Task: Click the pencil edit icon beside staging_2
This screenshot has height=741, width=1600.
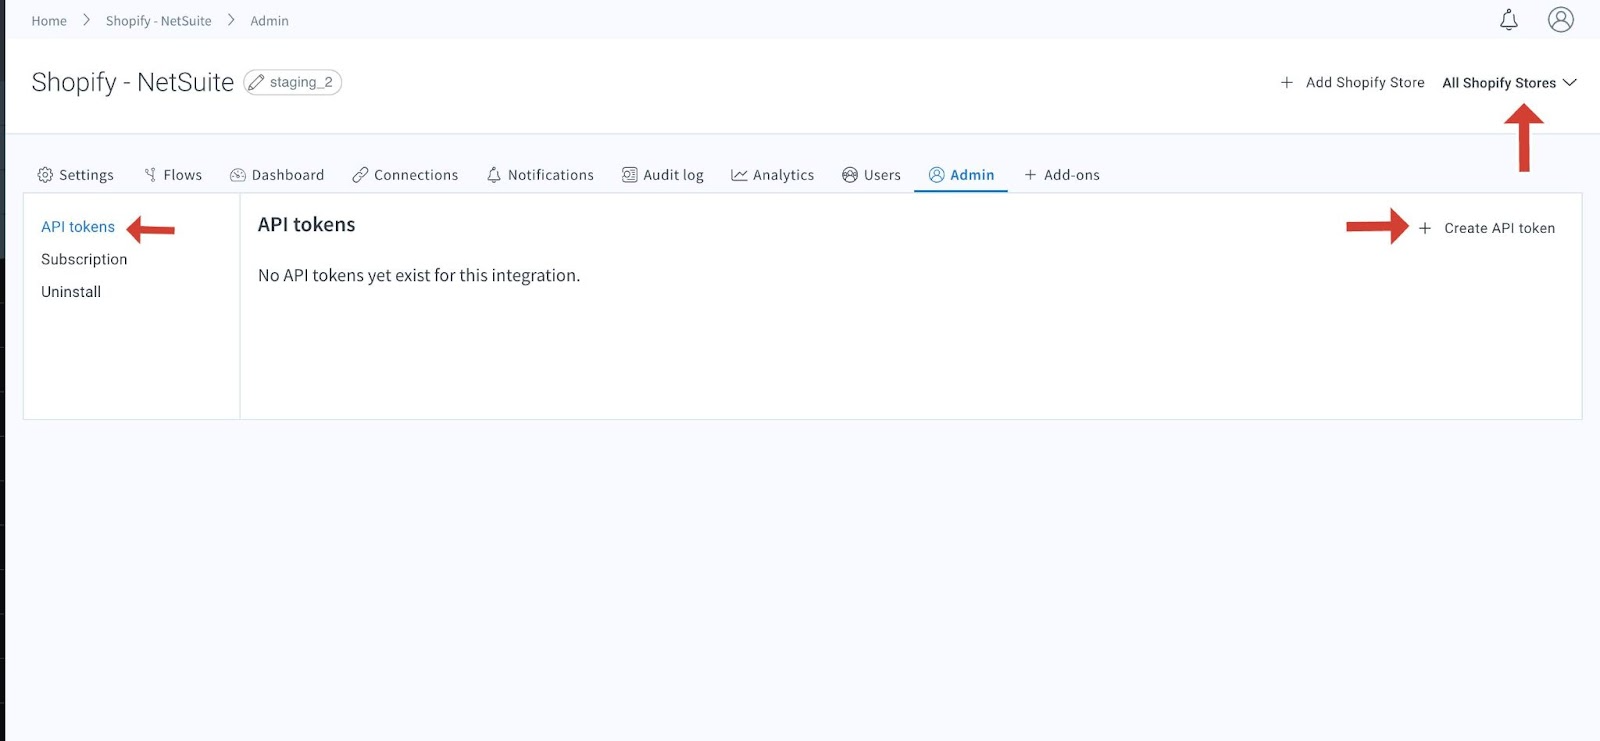Action: tap(256, 82)
